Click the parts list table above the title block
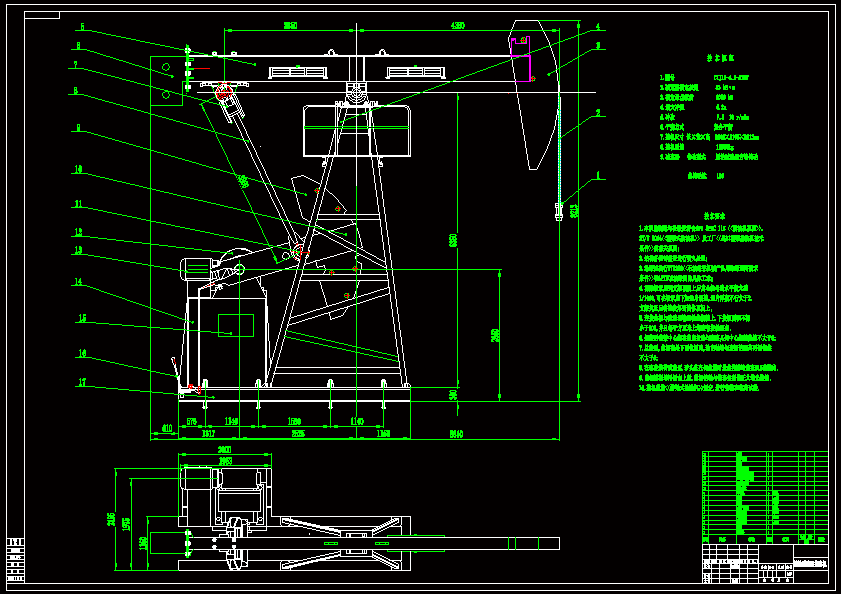Image resolution: width=841 pixels, height=594 pixels. pyautogui.click(x=765, y=497)
